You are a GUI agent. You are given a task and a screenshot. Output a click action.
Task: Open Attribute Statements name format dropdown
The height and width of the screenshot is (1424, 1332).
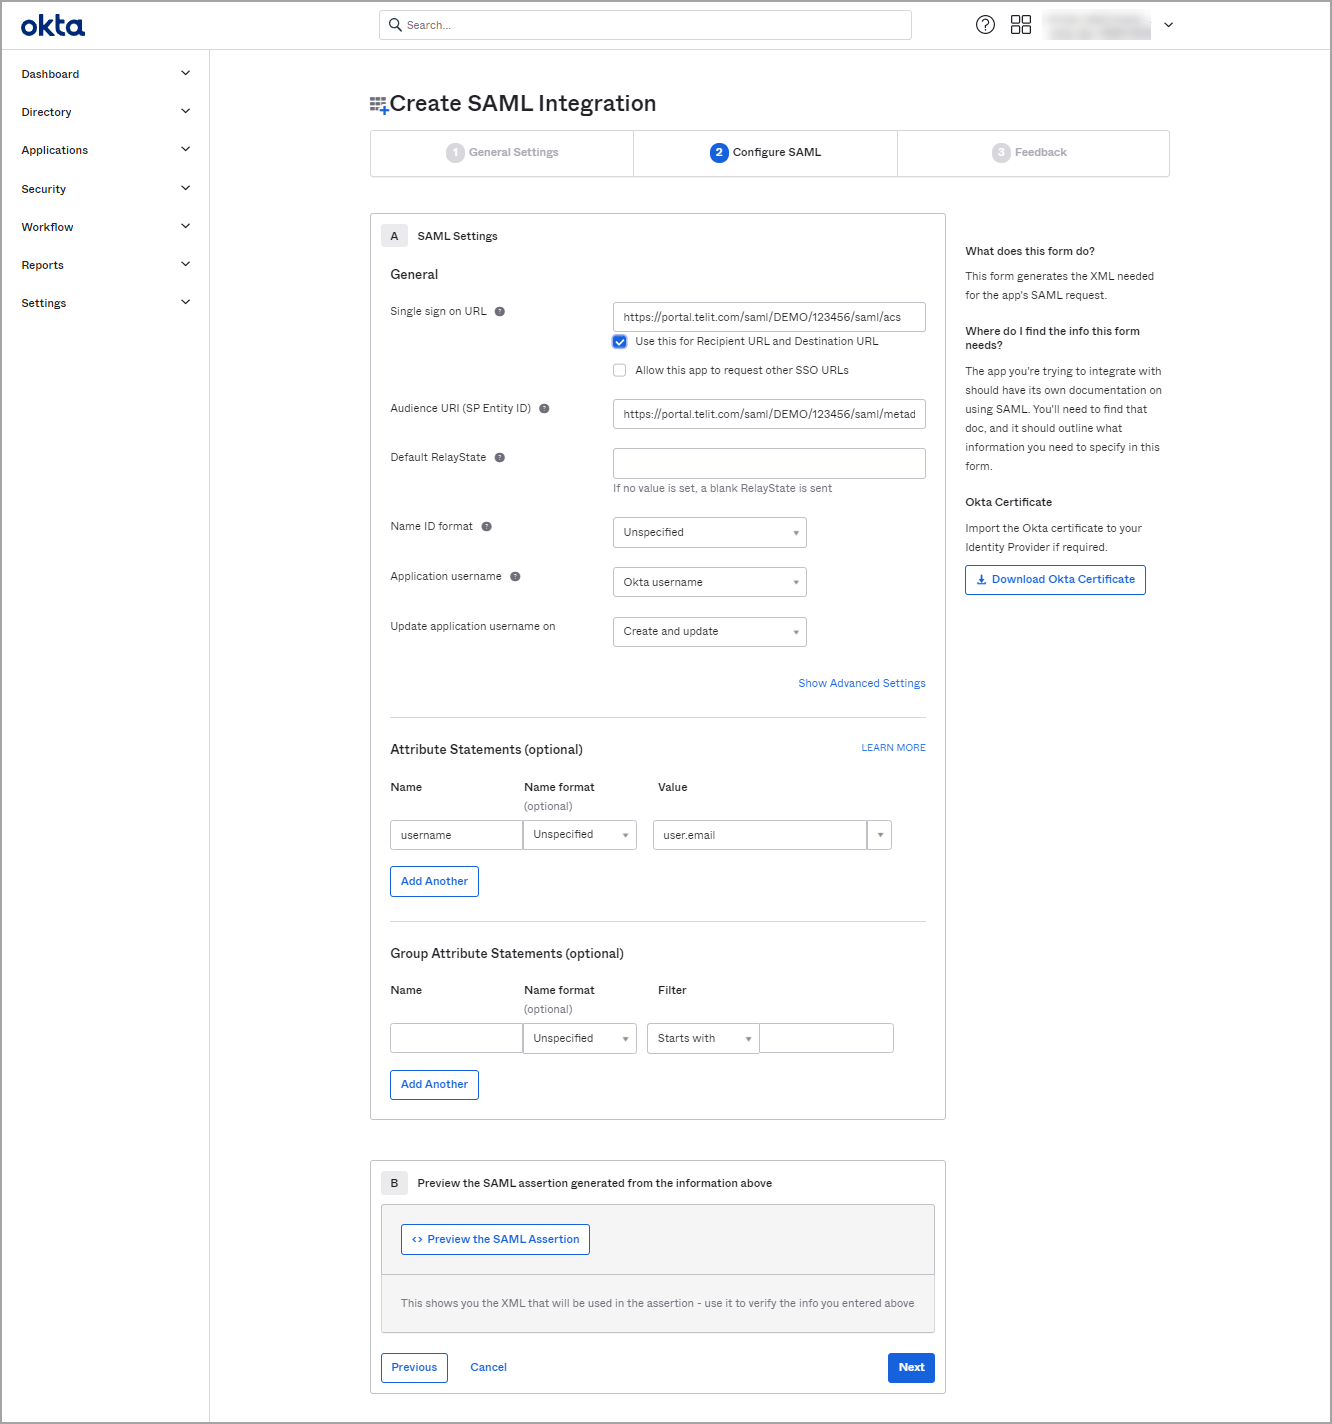point(580,835)
